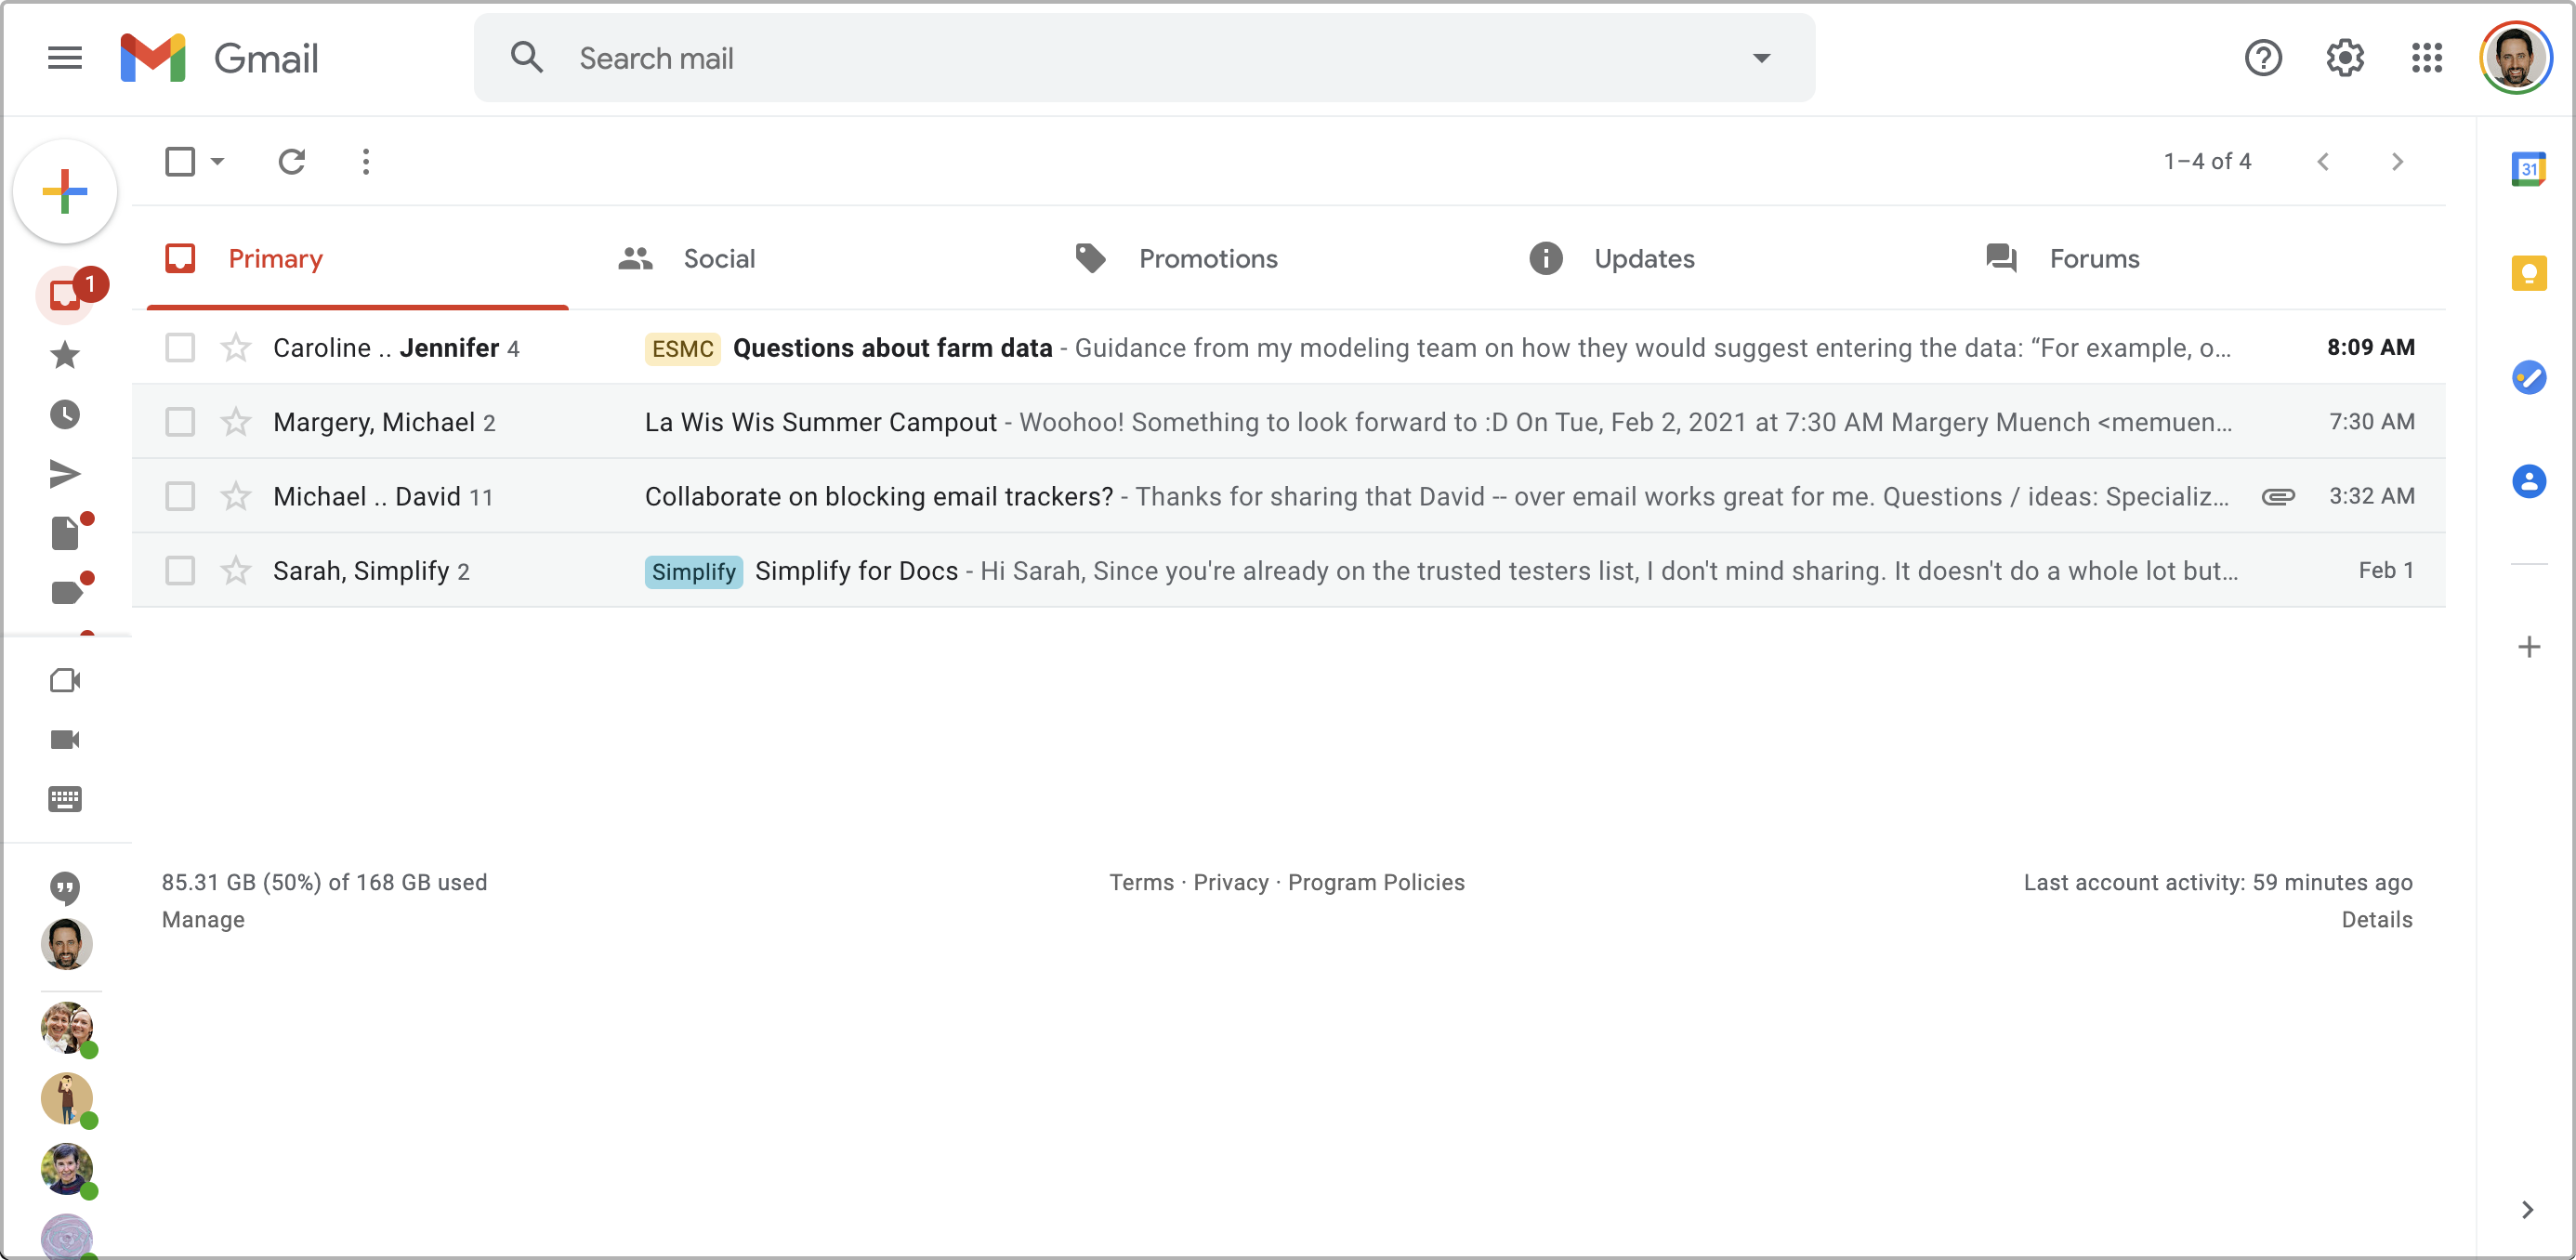Select the checkbox for Margery's Campout email
The height and width of the screenshot is (1260, 2576).
[x=180, y=421]
